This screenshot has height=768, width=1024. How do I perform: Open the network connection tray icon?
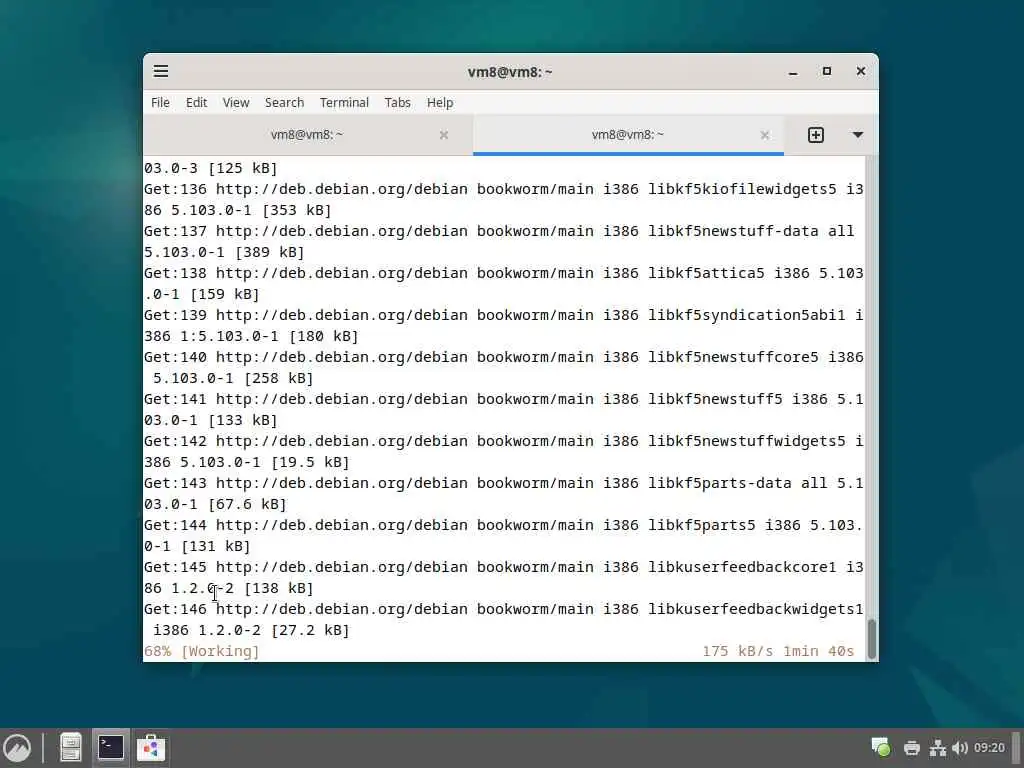[938, 748]
